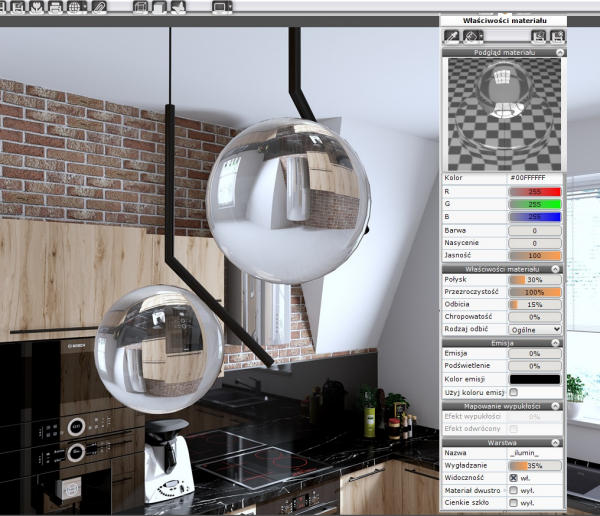Collapse the Podgląd materiału section

(x=560, y=52)
